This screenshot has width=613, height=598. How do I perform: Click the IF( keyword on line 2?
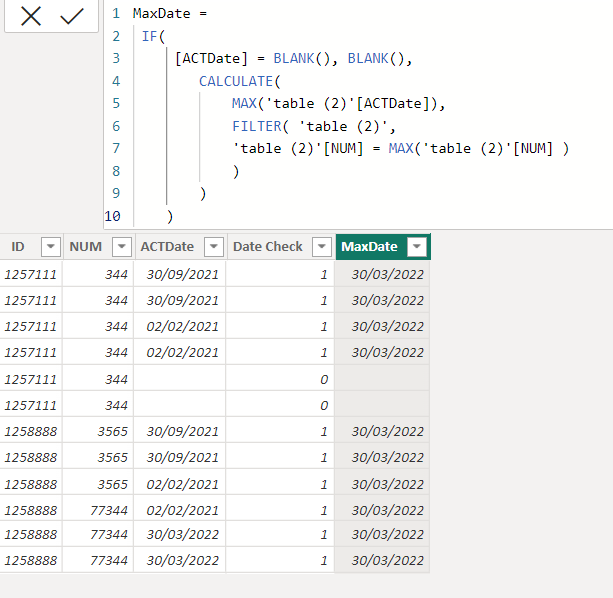click(153, 36)
